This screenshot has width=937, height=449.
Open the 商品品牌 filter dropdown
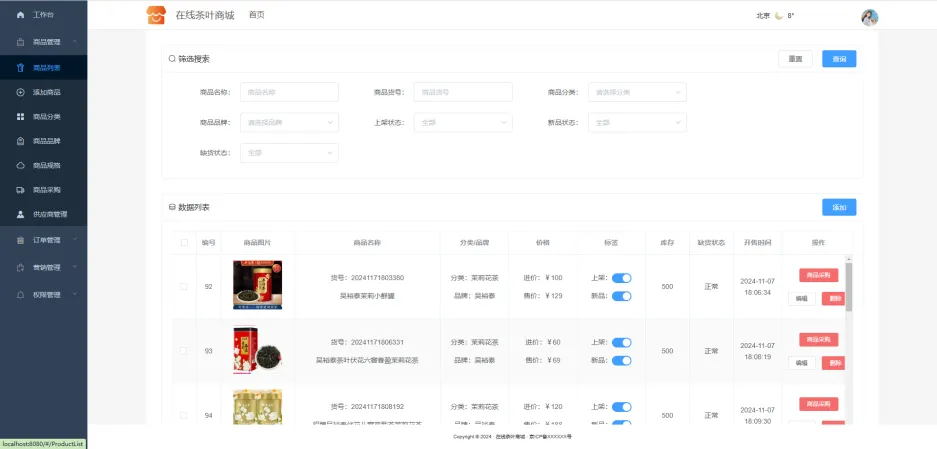coord(289,123)
